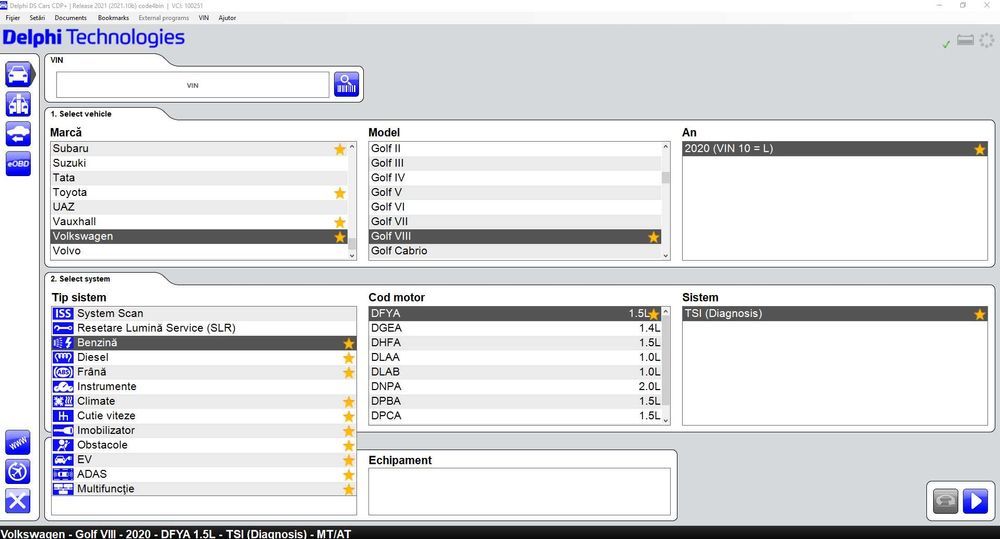Click the blue play start button

point(975,501)
